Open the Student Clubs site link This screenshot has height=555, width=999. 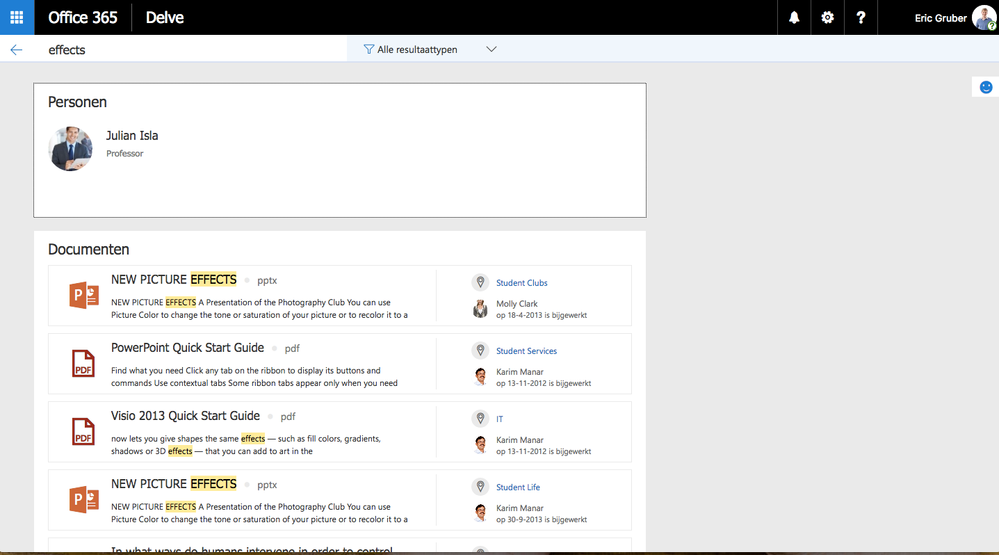click(522, 282)
